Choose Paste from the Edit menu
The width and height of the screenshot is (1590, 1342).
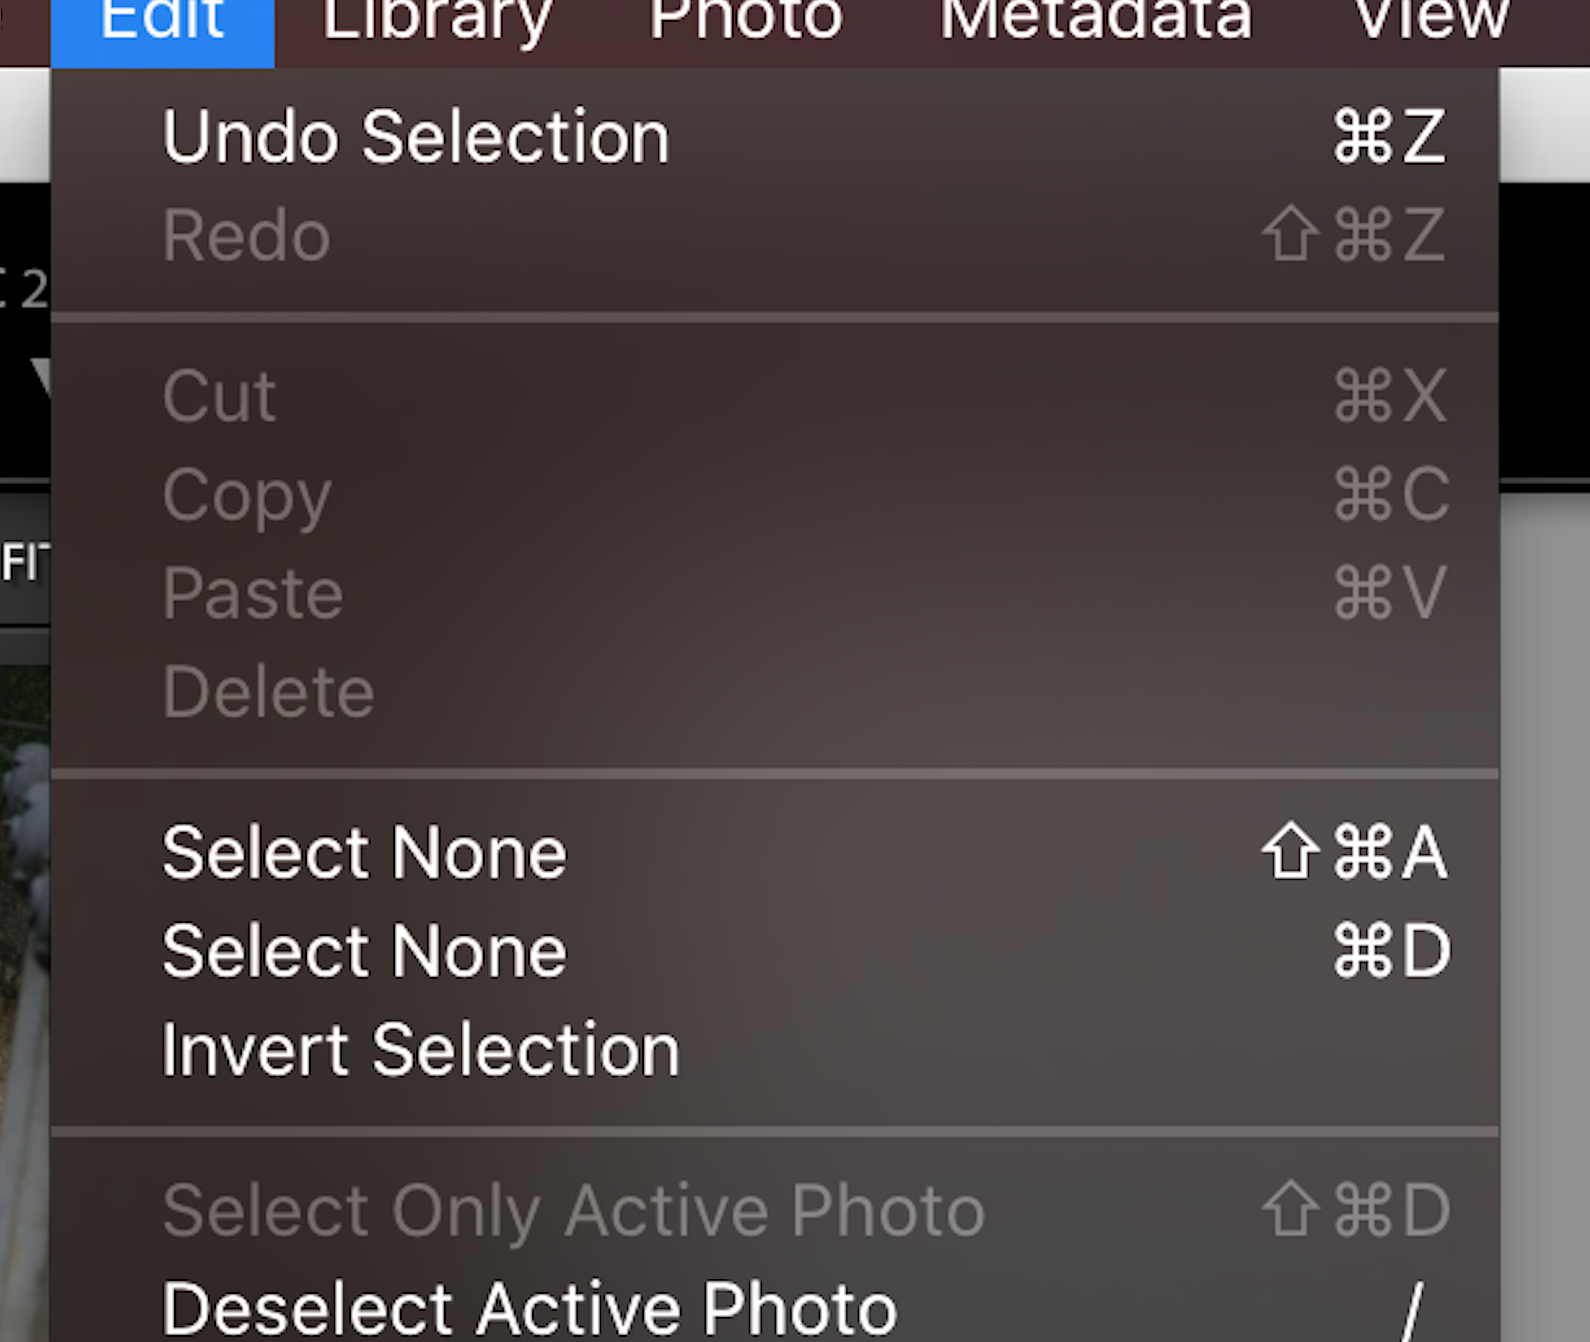[253, 593]
